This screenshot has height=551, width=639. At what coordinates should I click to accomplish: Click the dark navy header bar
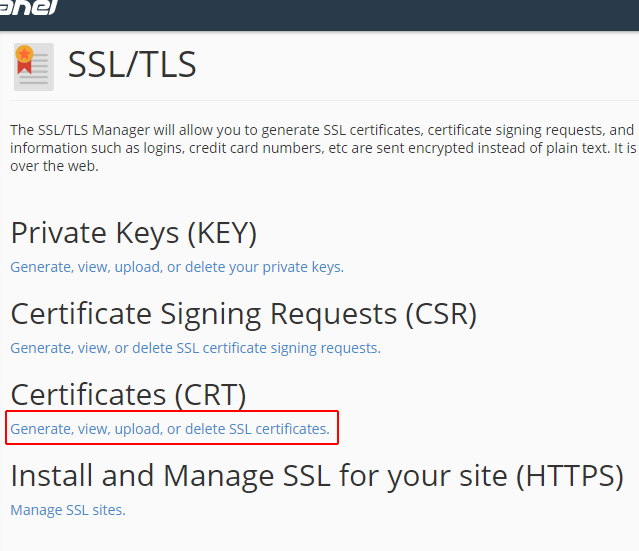(x=320, y=15)
